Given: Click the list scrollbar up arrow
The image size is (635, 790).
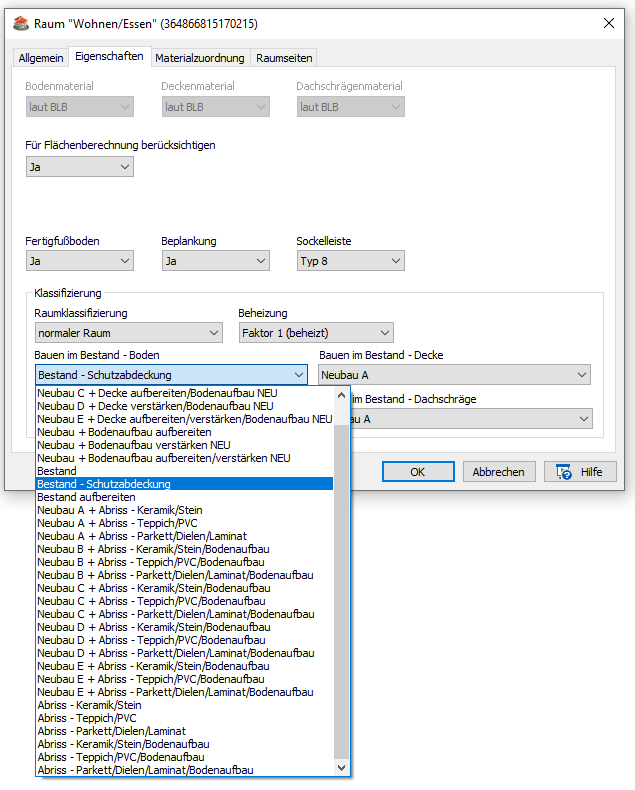Looking at the screenshot, I should (x=342, y=395).
